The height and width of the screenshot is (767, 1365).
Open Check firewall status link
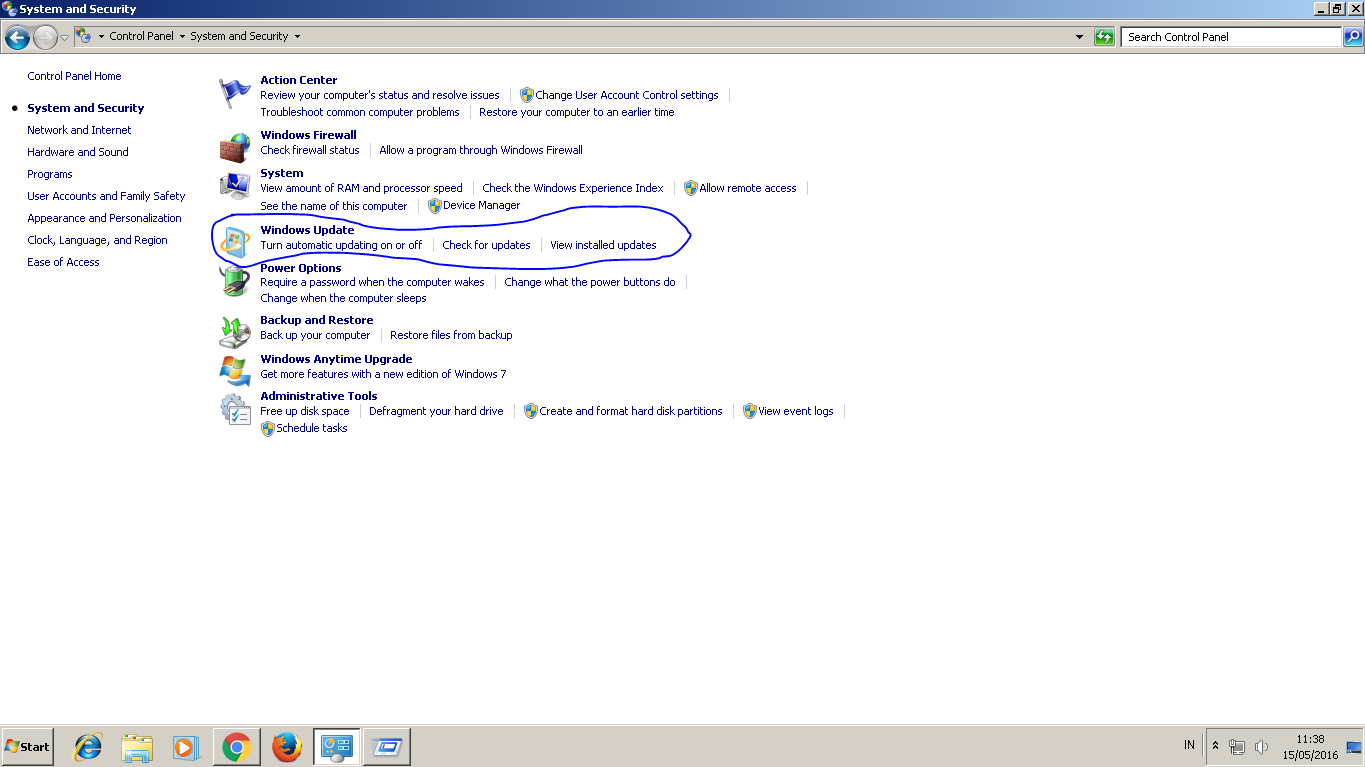coord(310,150)
